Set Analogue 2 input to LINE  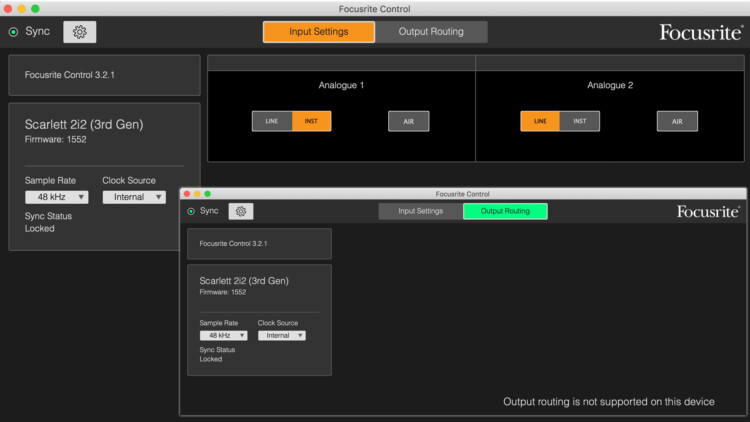(540, 121)
